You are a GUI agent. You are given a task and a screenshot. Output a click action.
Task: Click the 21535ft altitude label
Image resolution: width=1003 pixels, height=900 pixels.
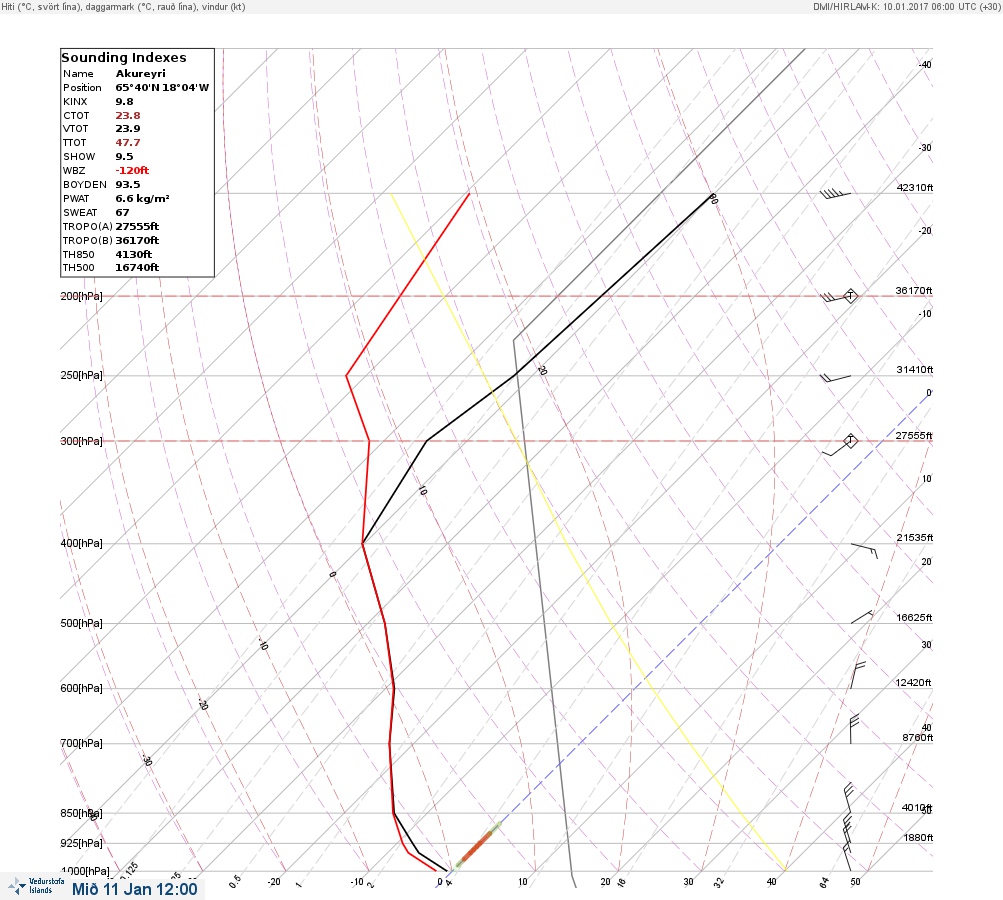coord(915,537)
